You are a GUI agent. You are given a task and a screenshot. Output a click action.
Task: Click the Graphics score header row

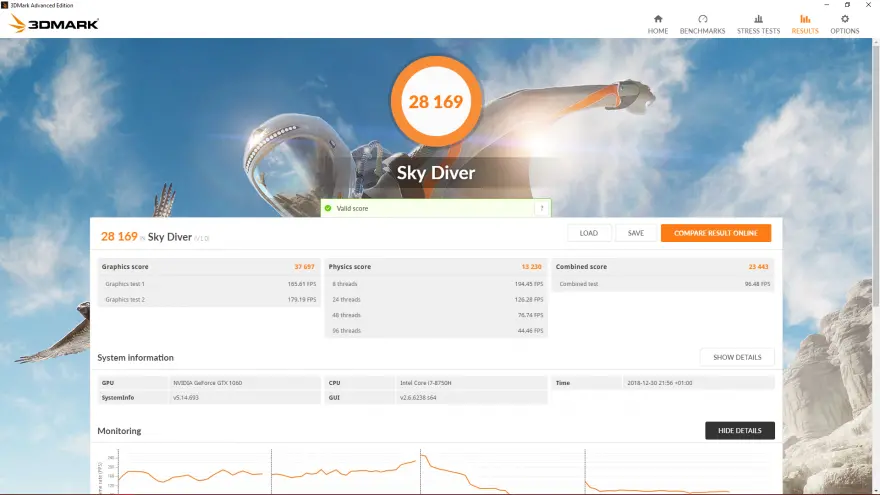(208, 267)
